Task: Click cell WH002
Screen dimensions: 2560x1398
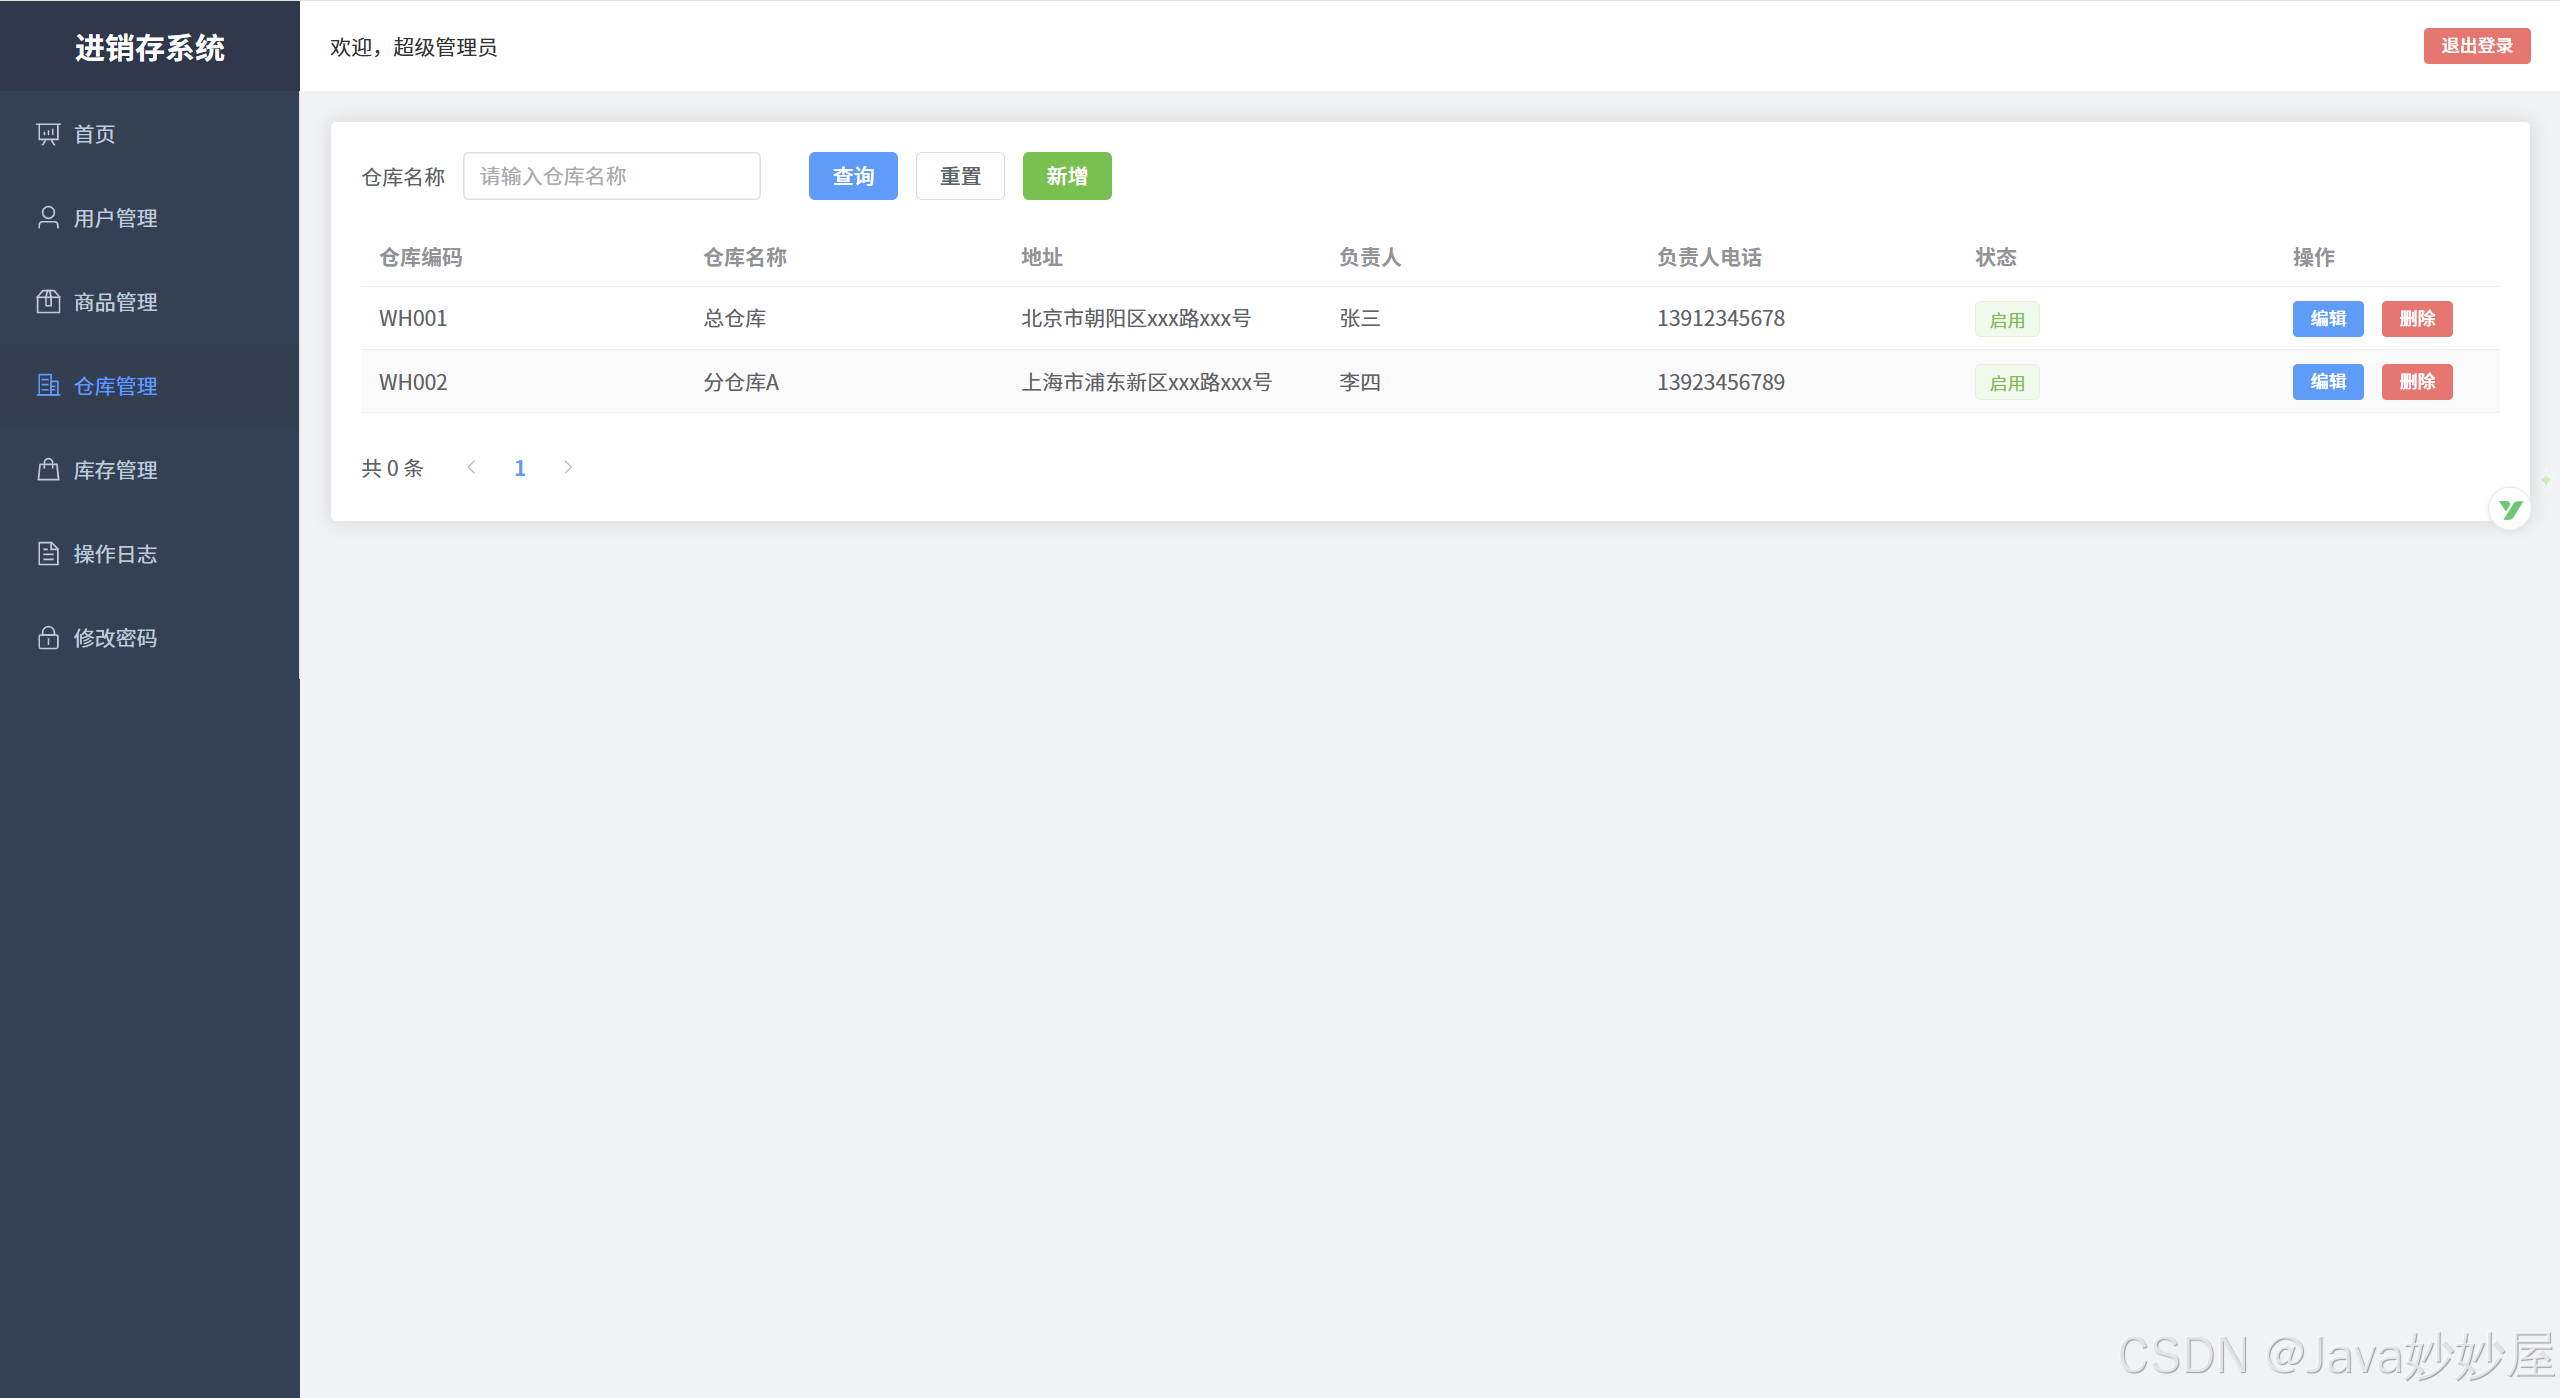Action: coord(413,382)
